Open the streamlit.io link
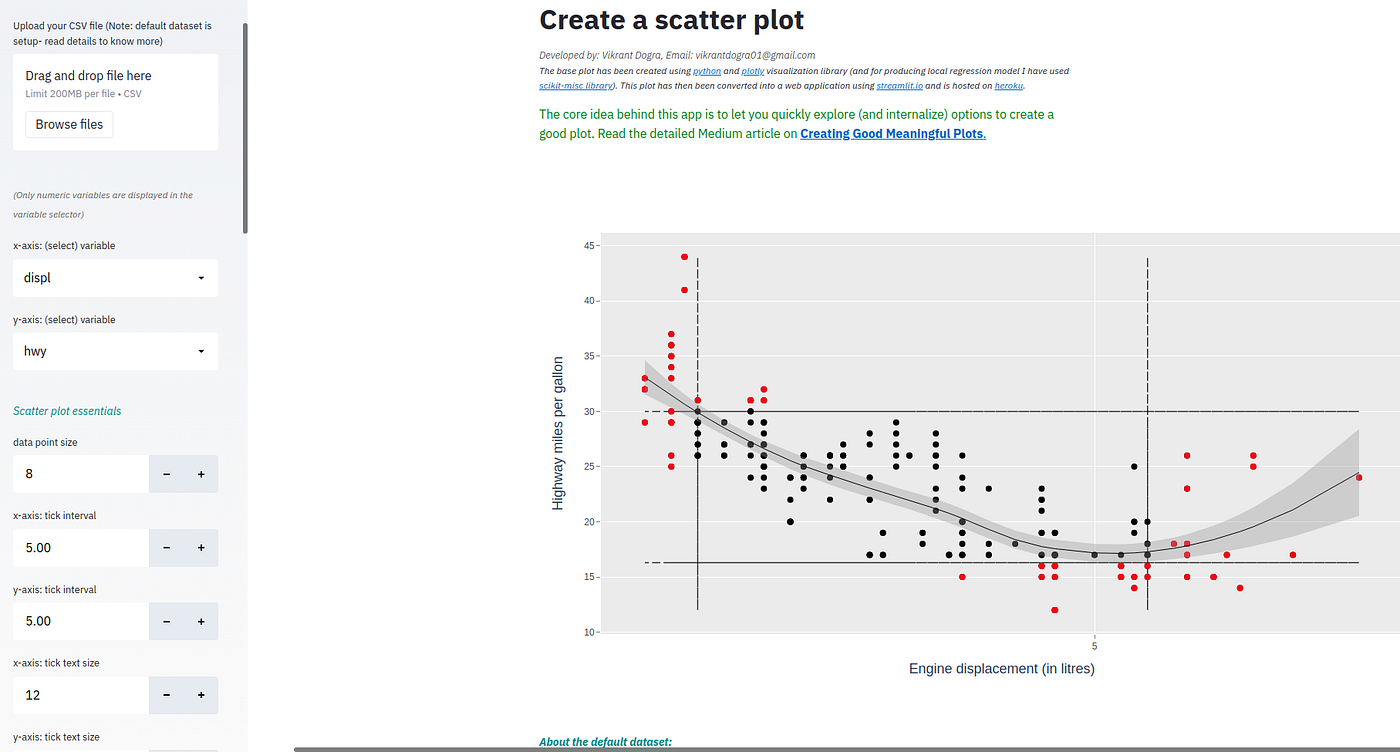1400x752 pixels. click(x=899, y=85)
